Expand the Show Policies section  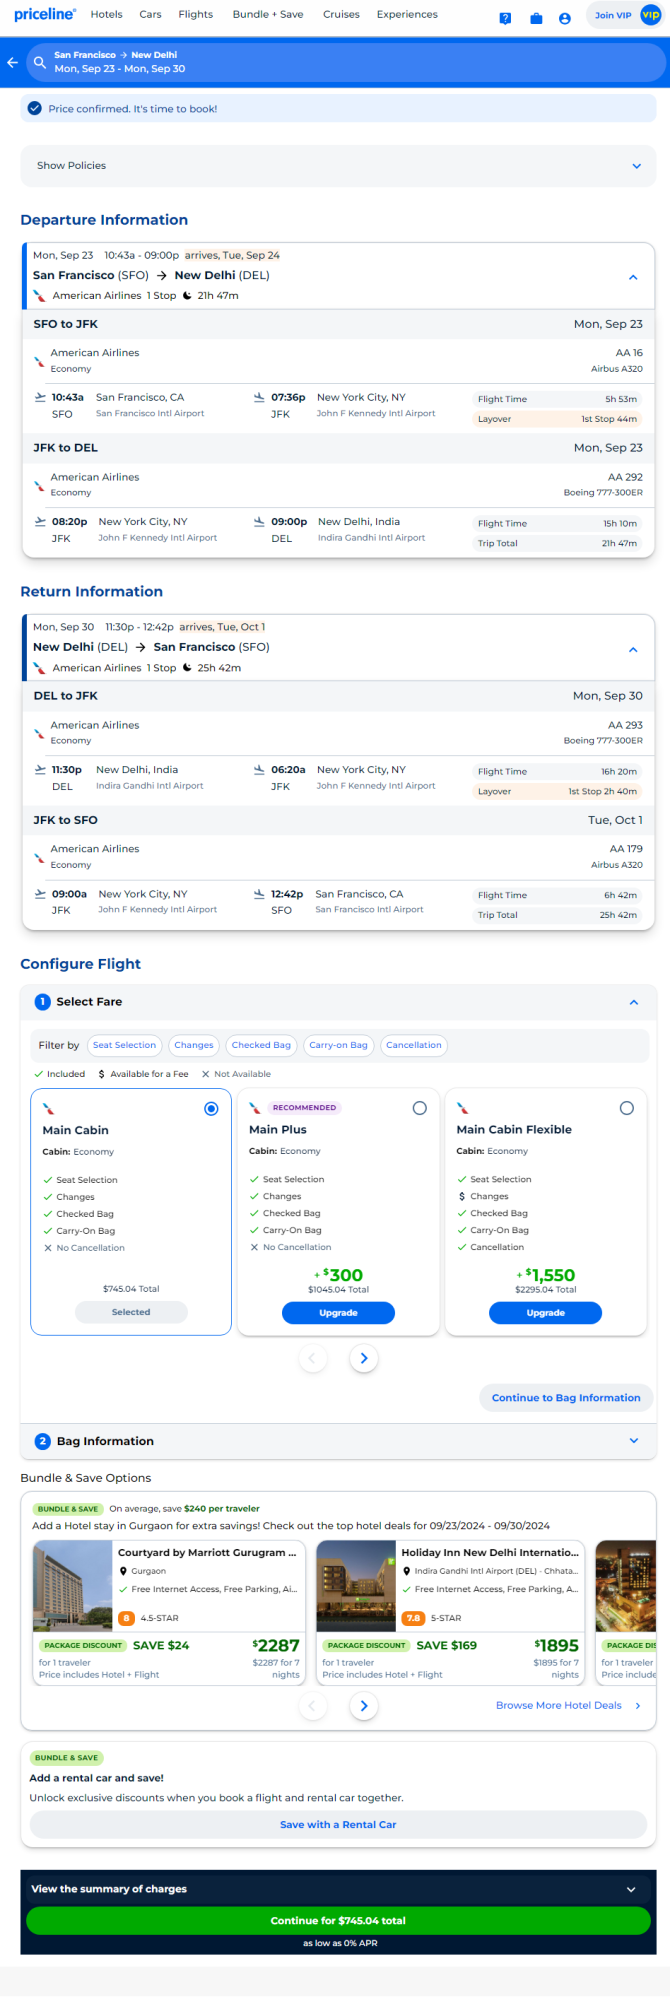click(338, 166)
